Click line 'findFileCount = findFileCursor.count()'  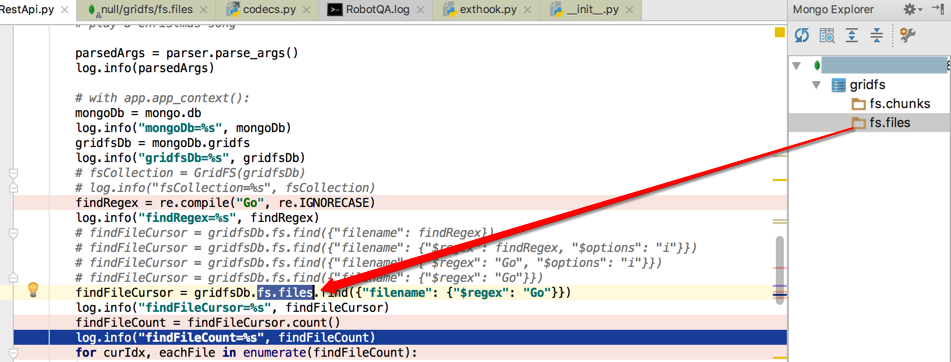[x=208, y=323]
